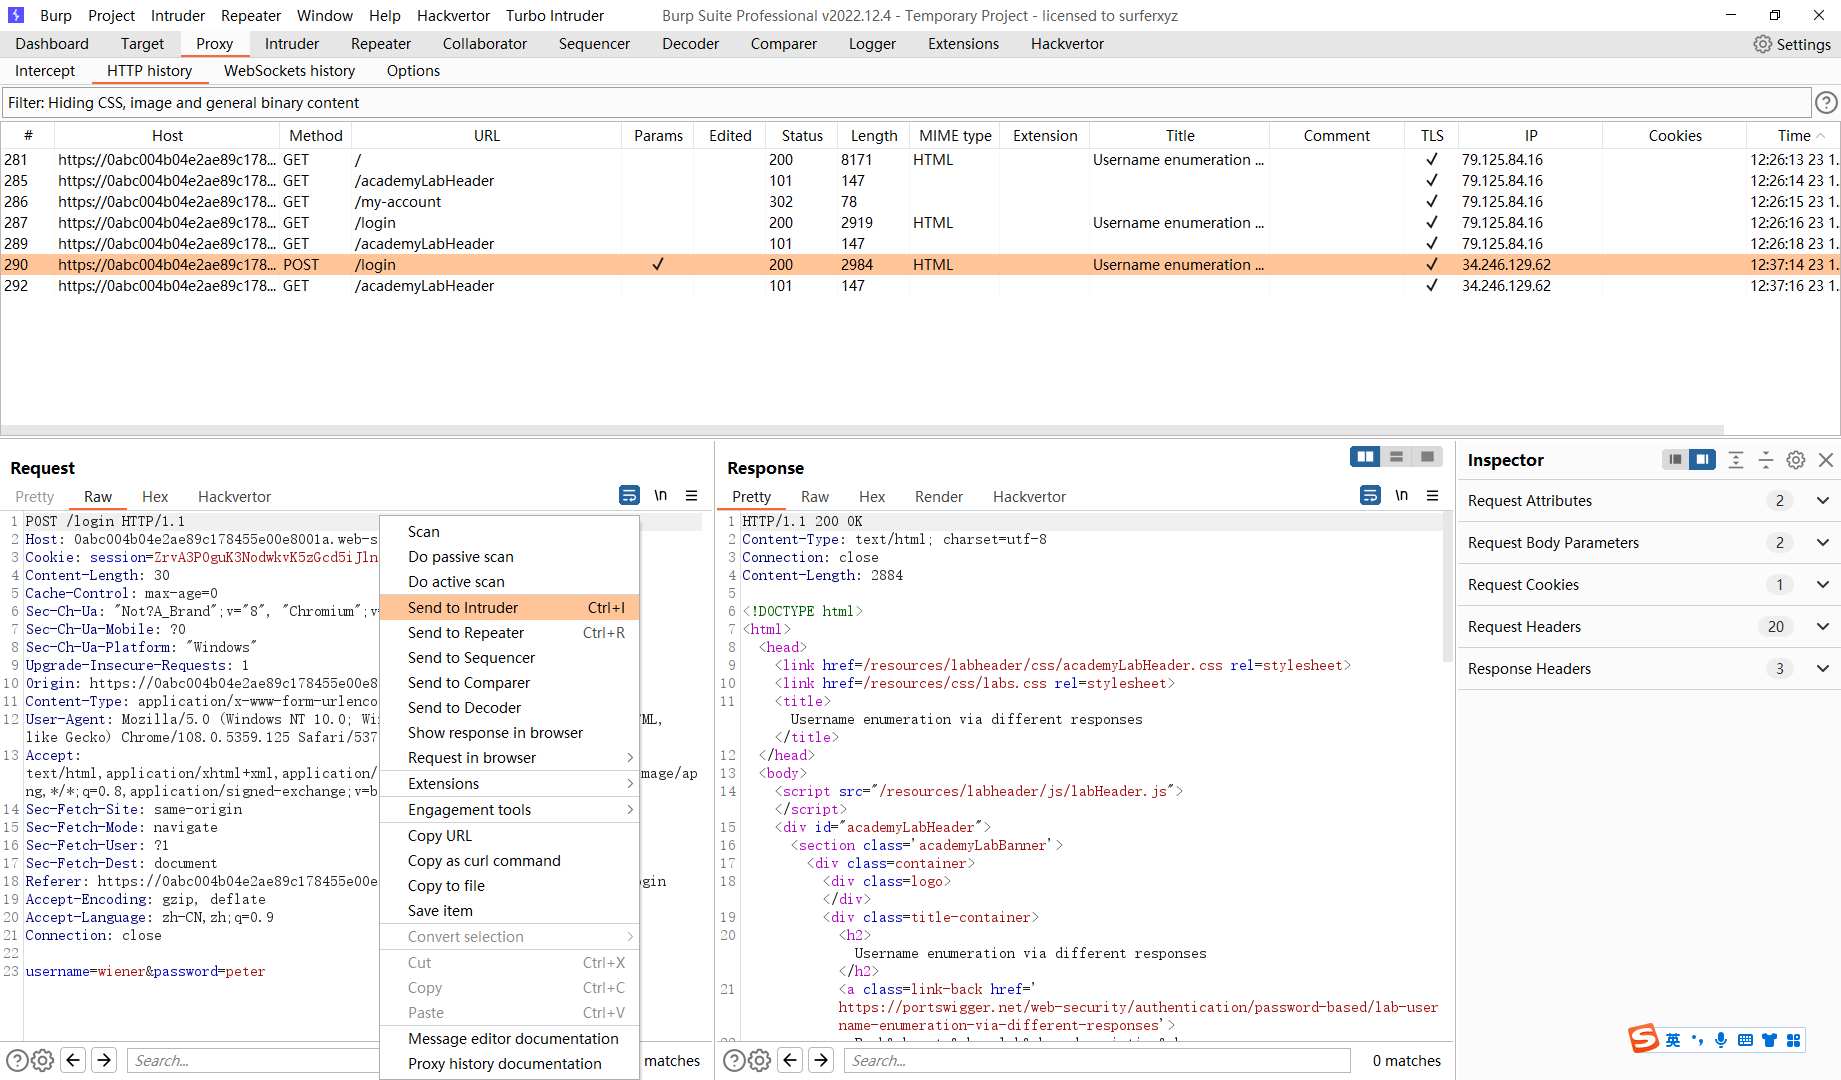
Task: Expand the Request Body Parameters section
Action: (1822, 542)
